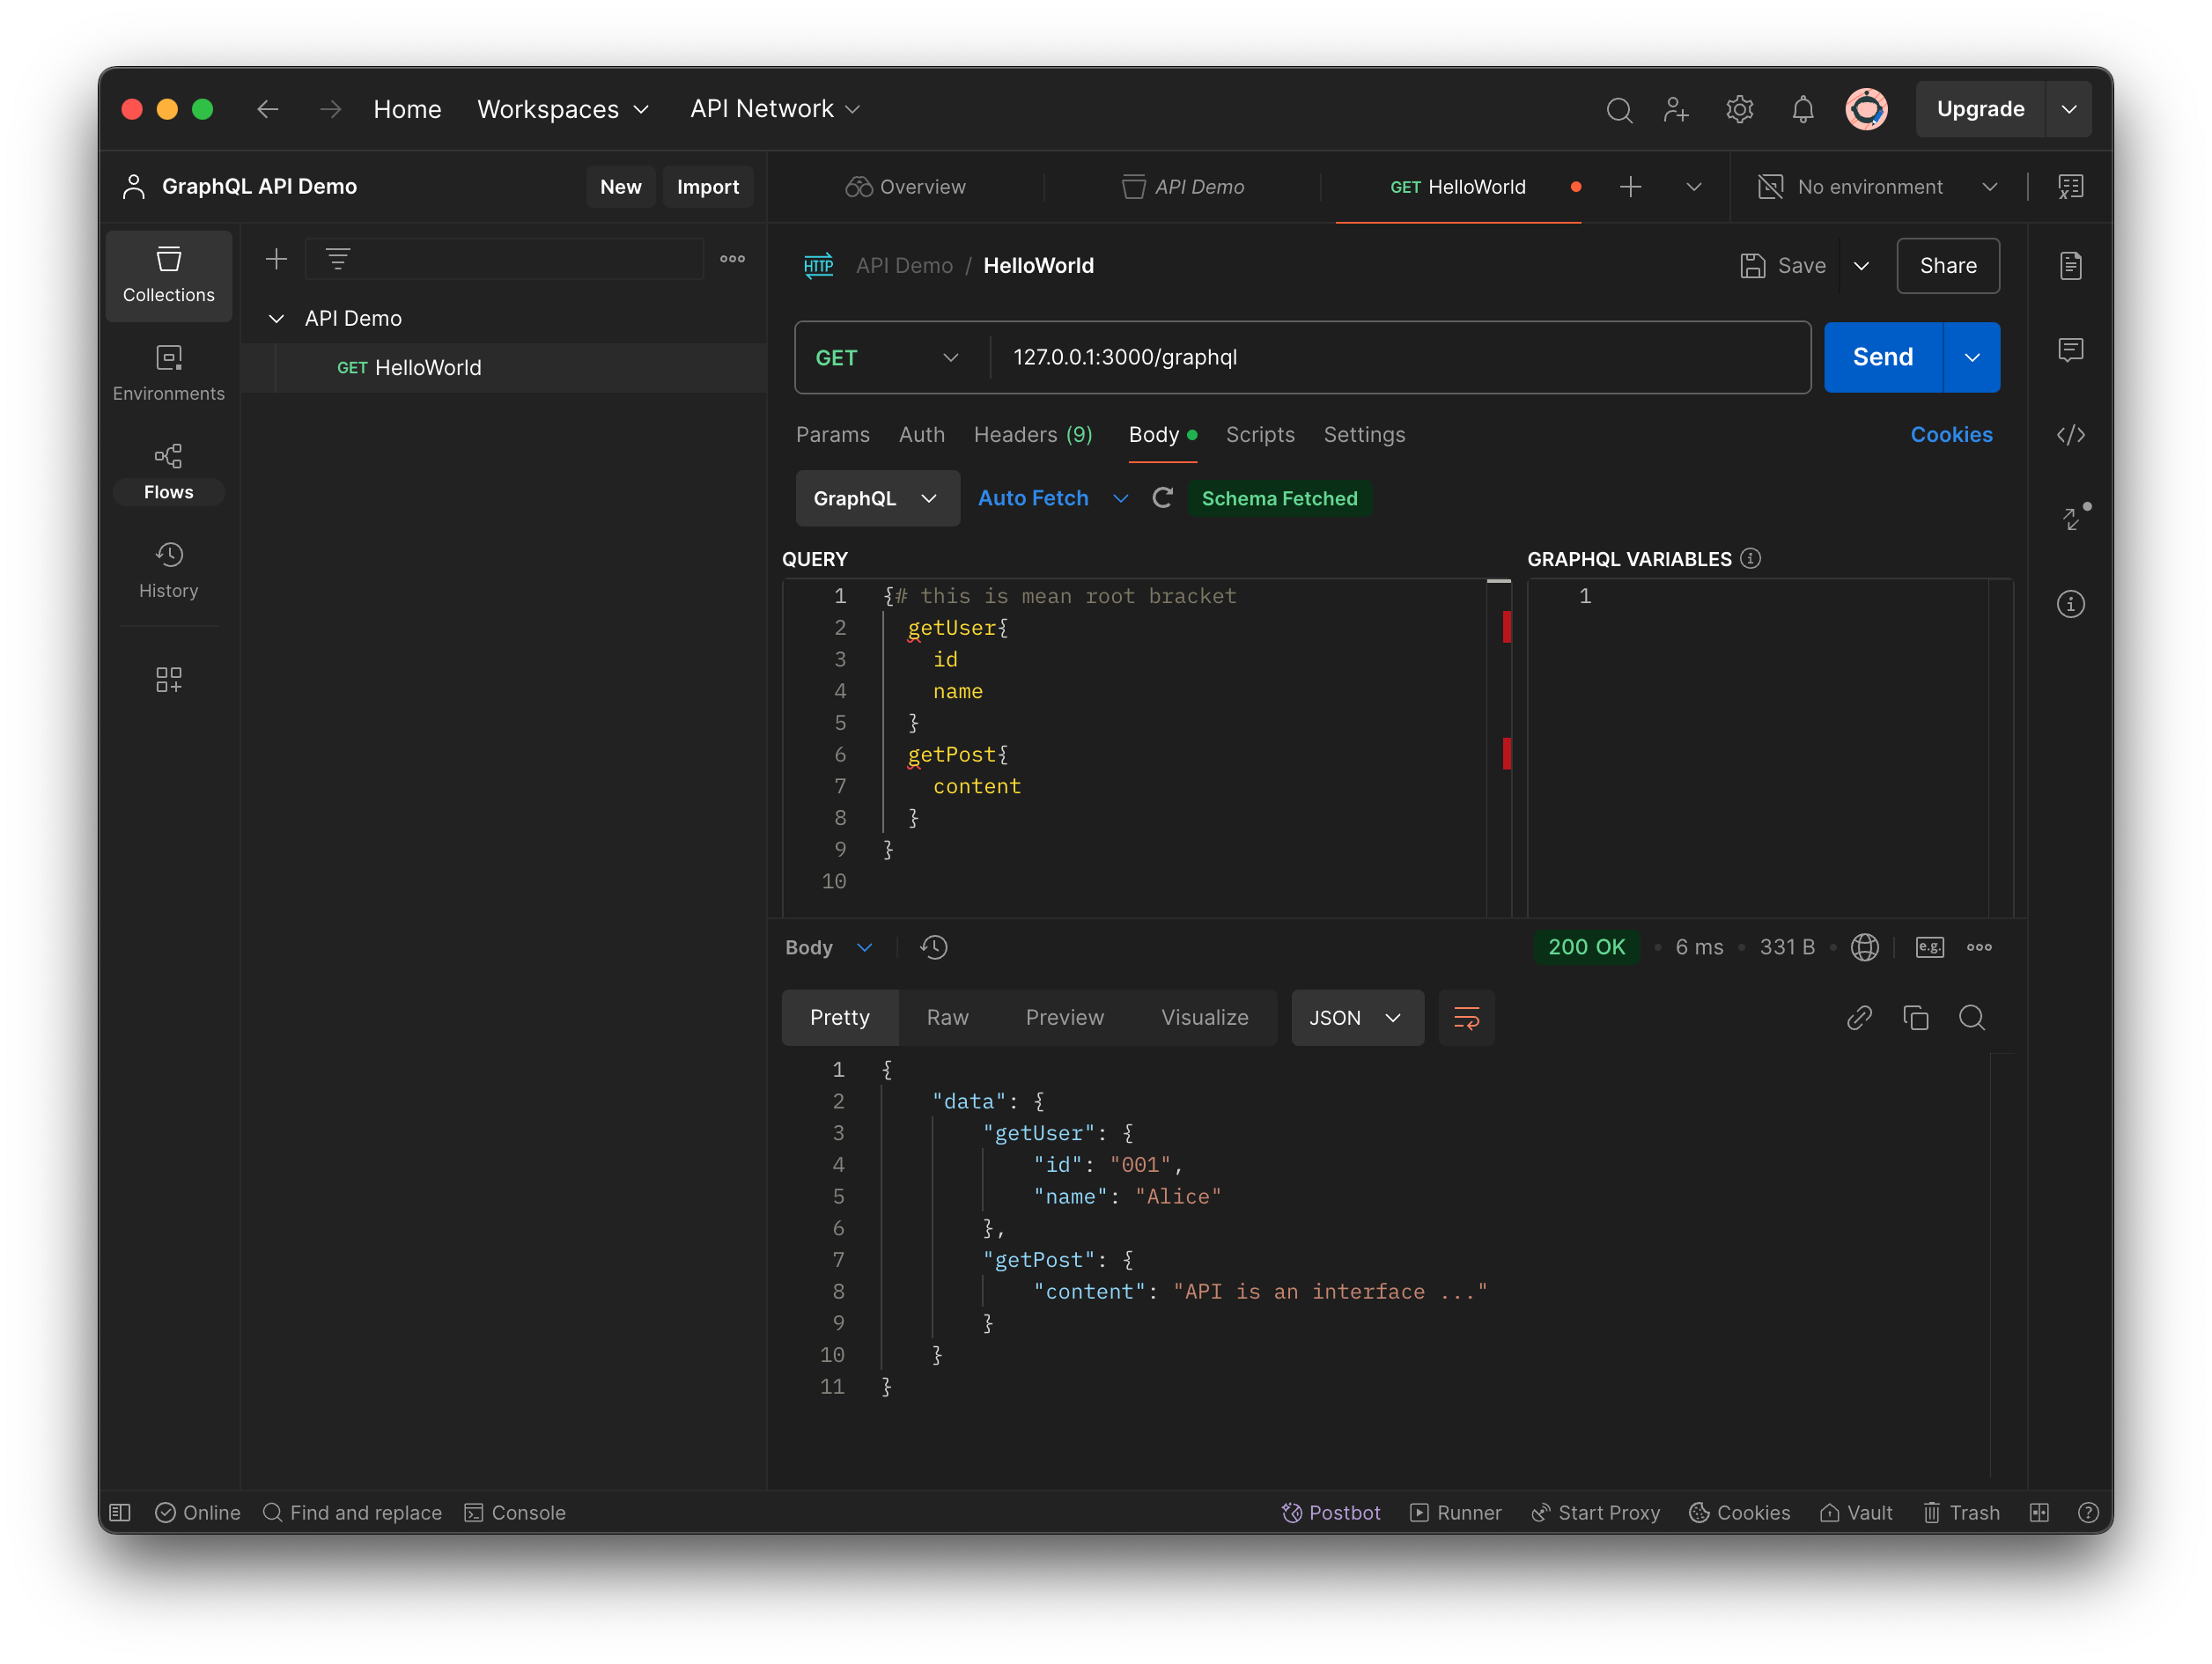
Task: Collapse the API Demo collection
Action: point(276,318)
